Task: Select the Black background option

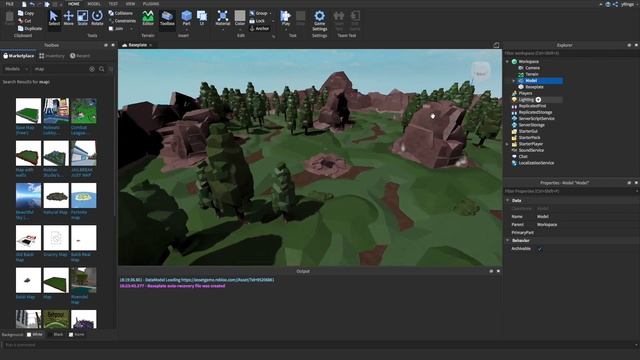Action: pos(56,334)
